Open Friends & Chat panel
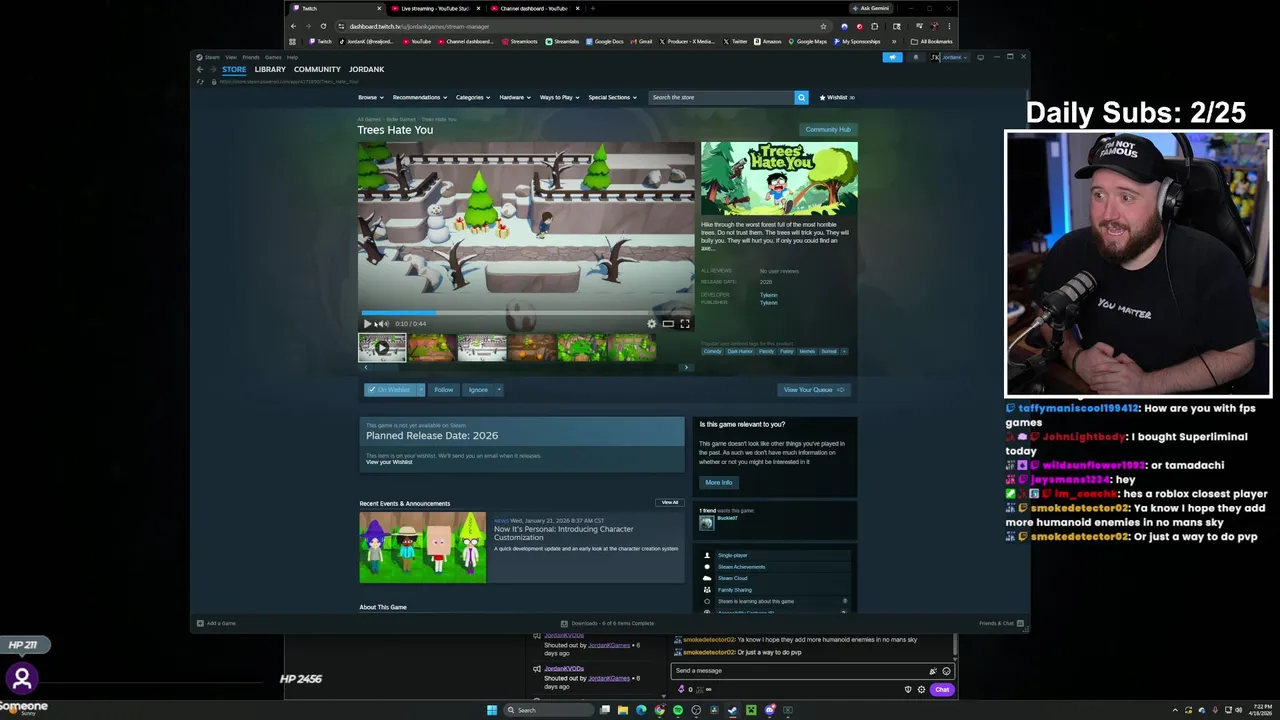The width and height of the screenshot is (1280, 720). [1000, 623]
